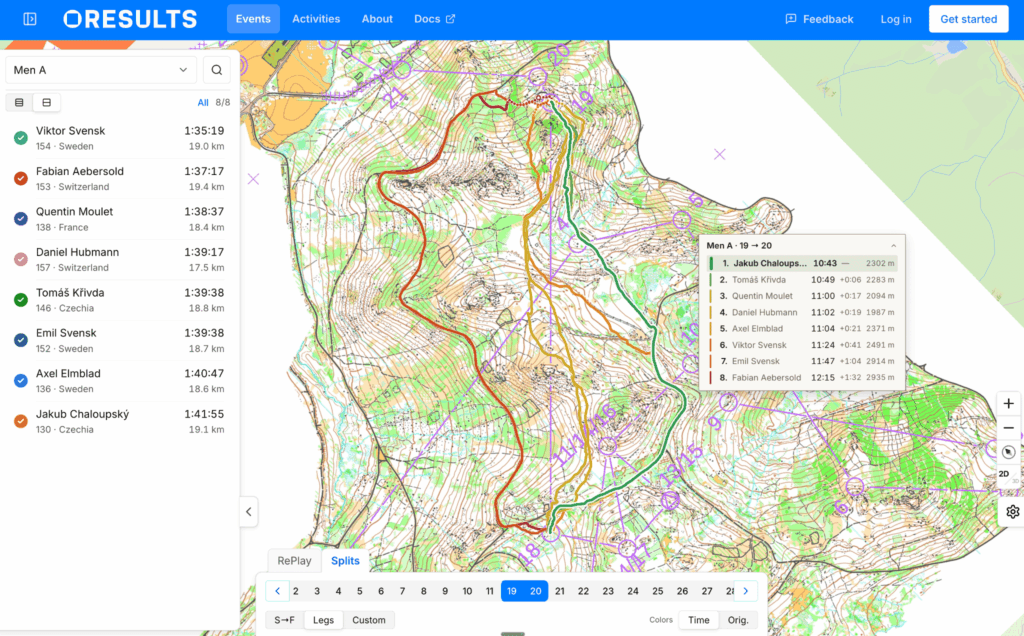
Task: Open the Feedback link
Action: pos(820,19)
